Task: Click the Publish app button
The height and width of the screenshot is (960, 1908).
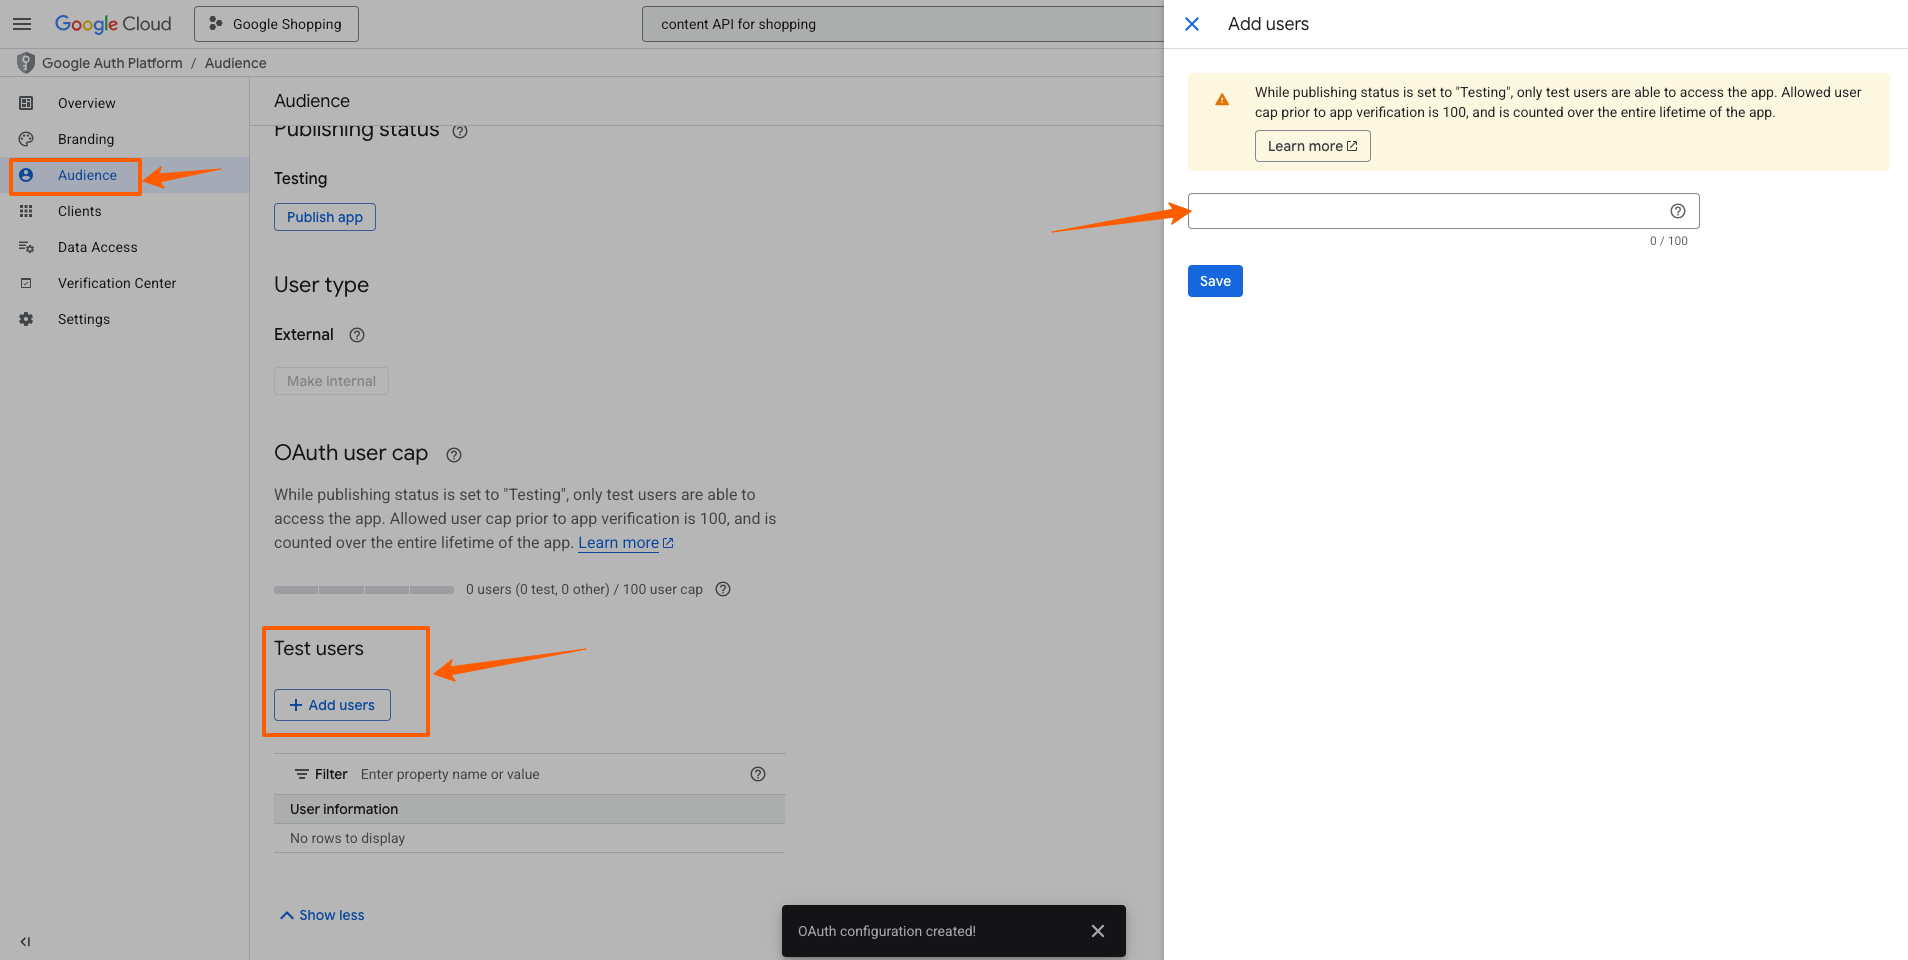Action: pos(324,217)
